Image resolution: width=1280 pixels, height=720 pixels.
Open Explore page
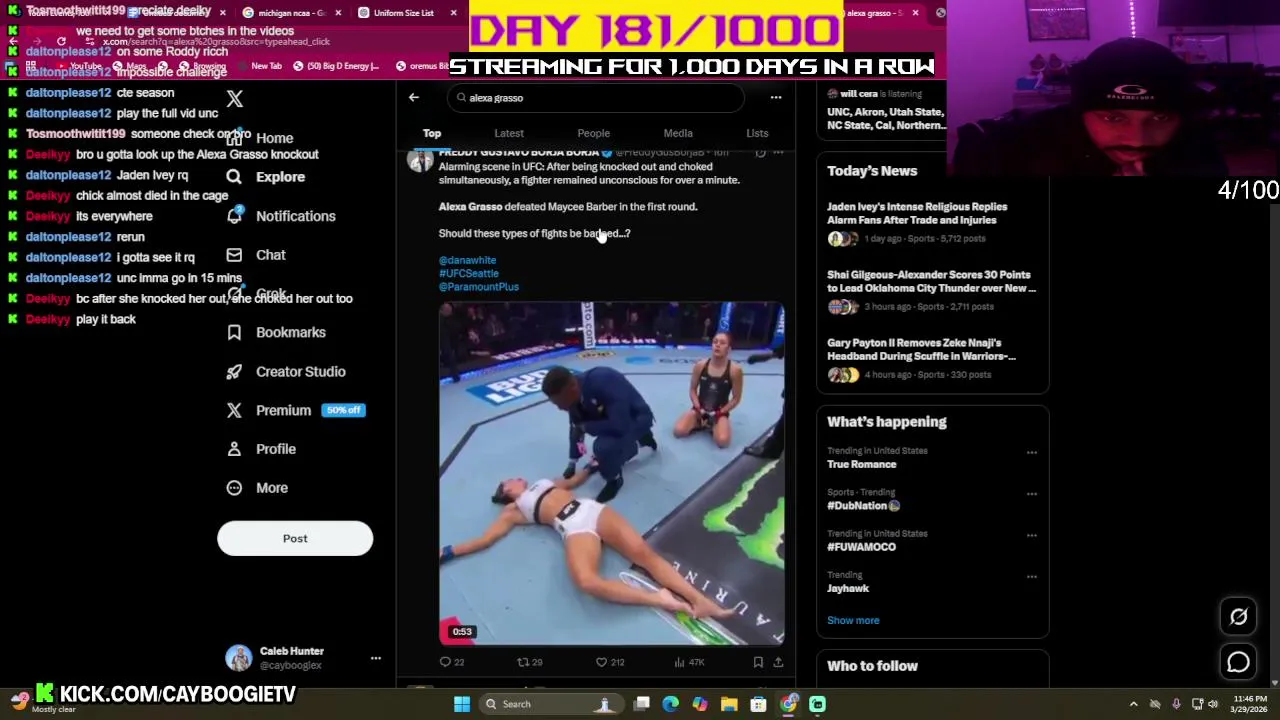266,177
